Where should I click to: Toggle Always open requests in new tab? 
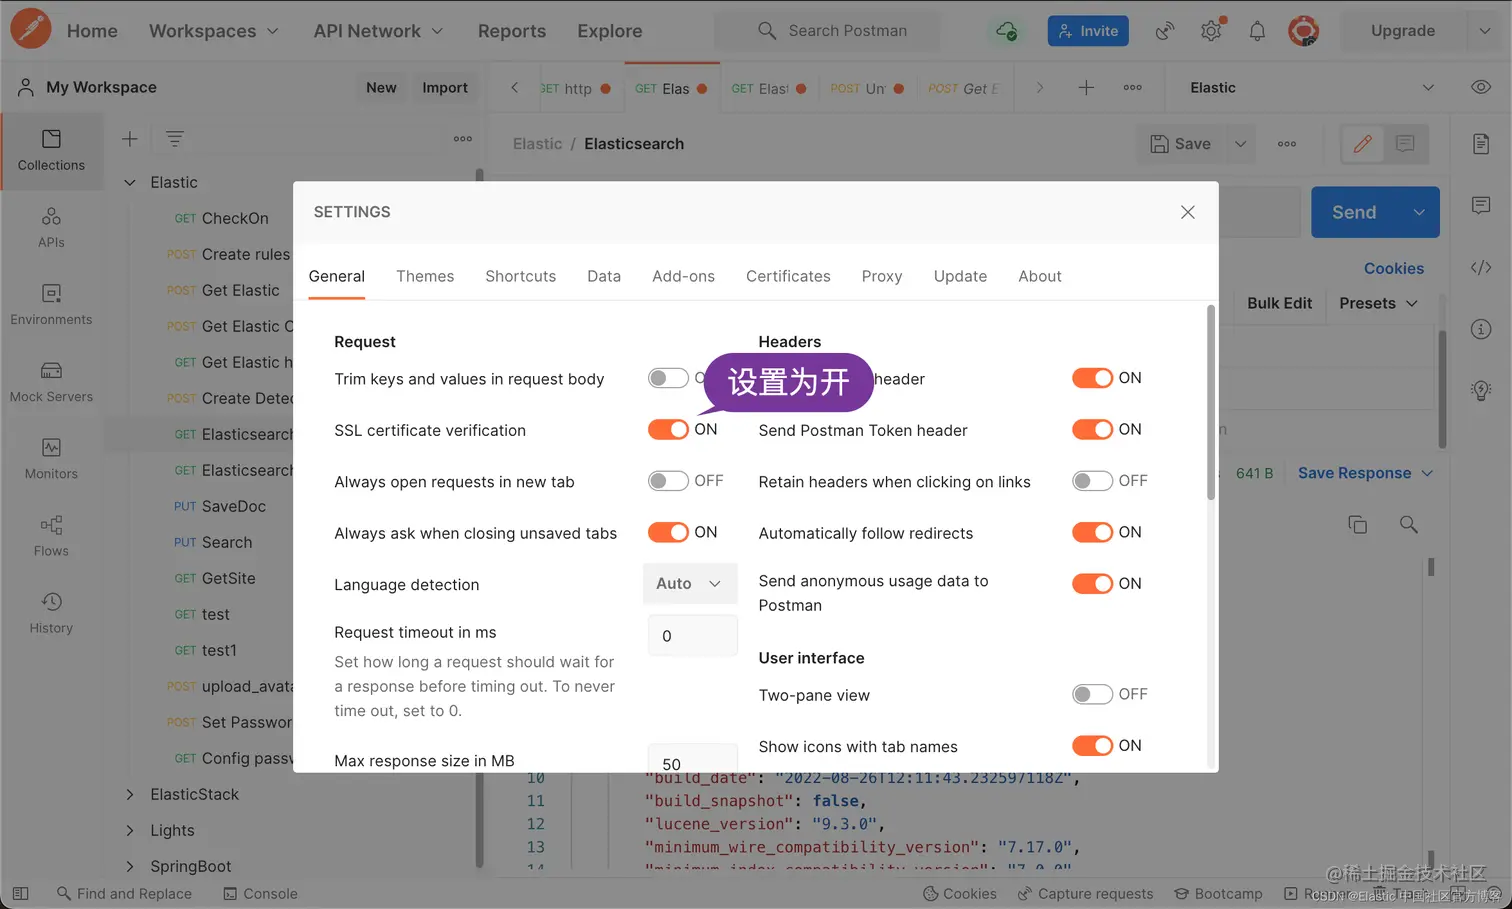668,481
